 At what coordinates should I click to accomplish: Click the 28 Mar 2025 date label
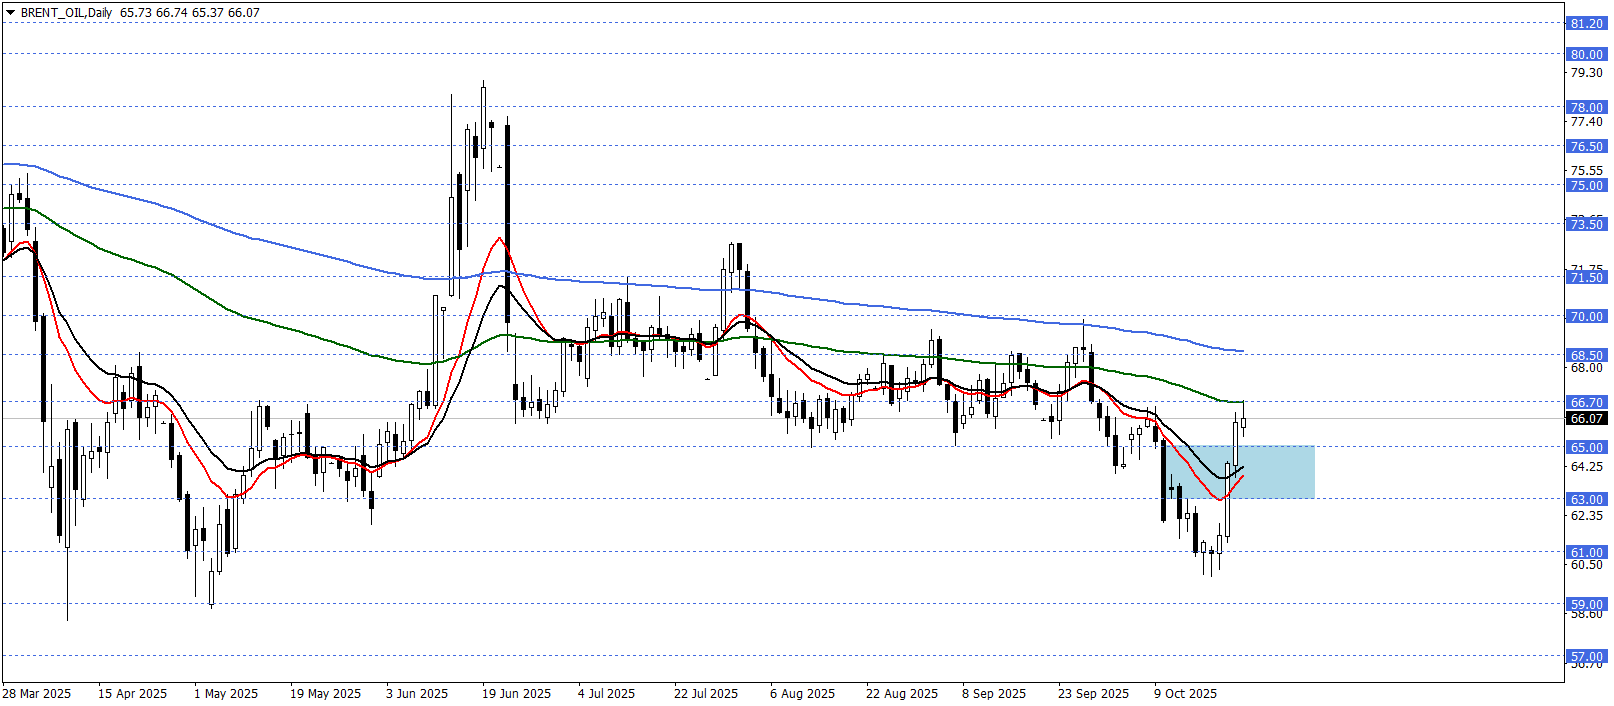coord(37,693)
